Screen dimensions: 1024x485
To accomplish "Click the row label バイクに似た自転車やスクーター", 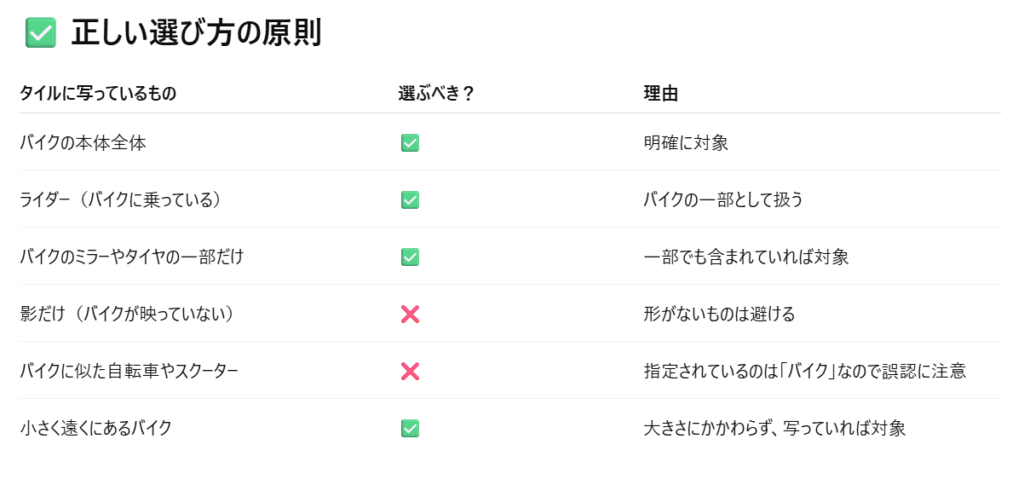I will 129,371.
